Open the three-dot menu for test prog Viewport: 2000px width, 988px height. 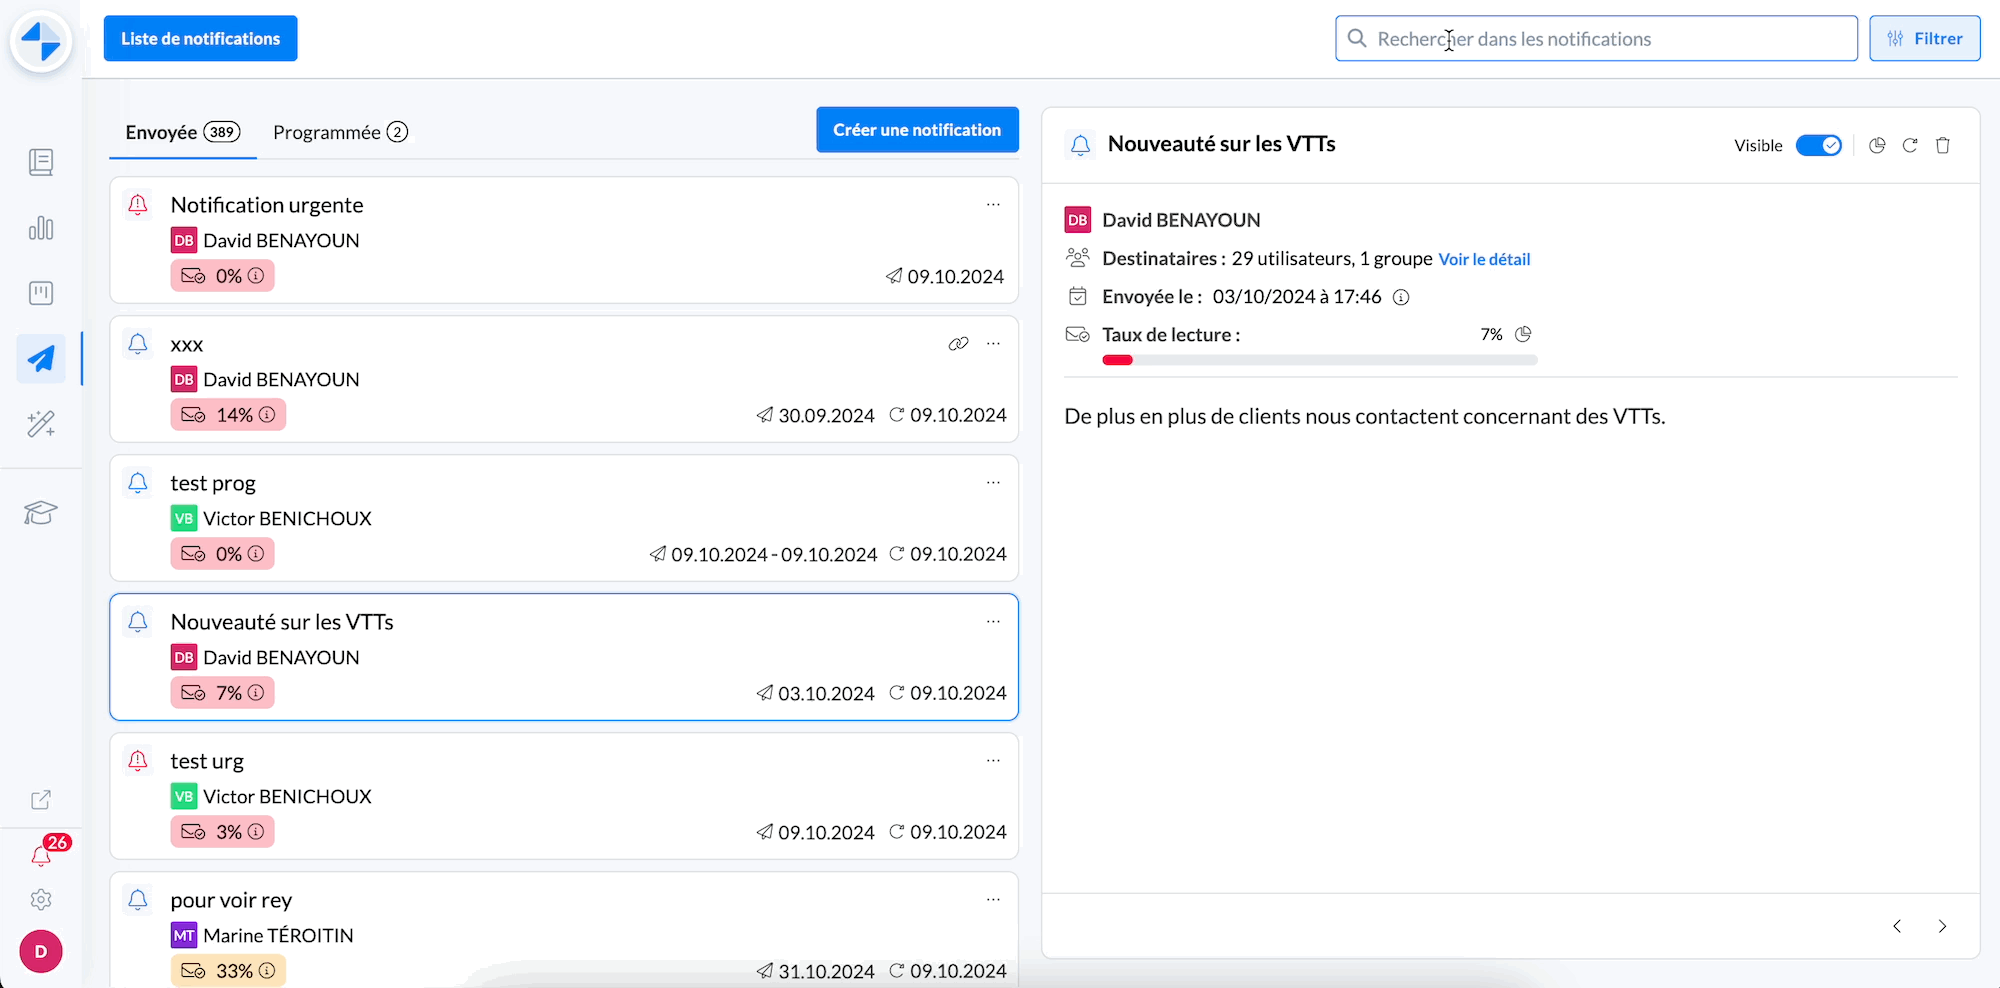pyautogui.click(x=993, y=483)
